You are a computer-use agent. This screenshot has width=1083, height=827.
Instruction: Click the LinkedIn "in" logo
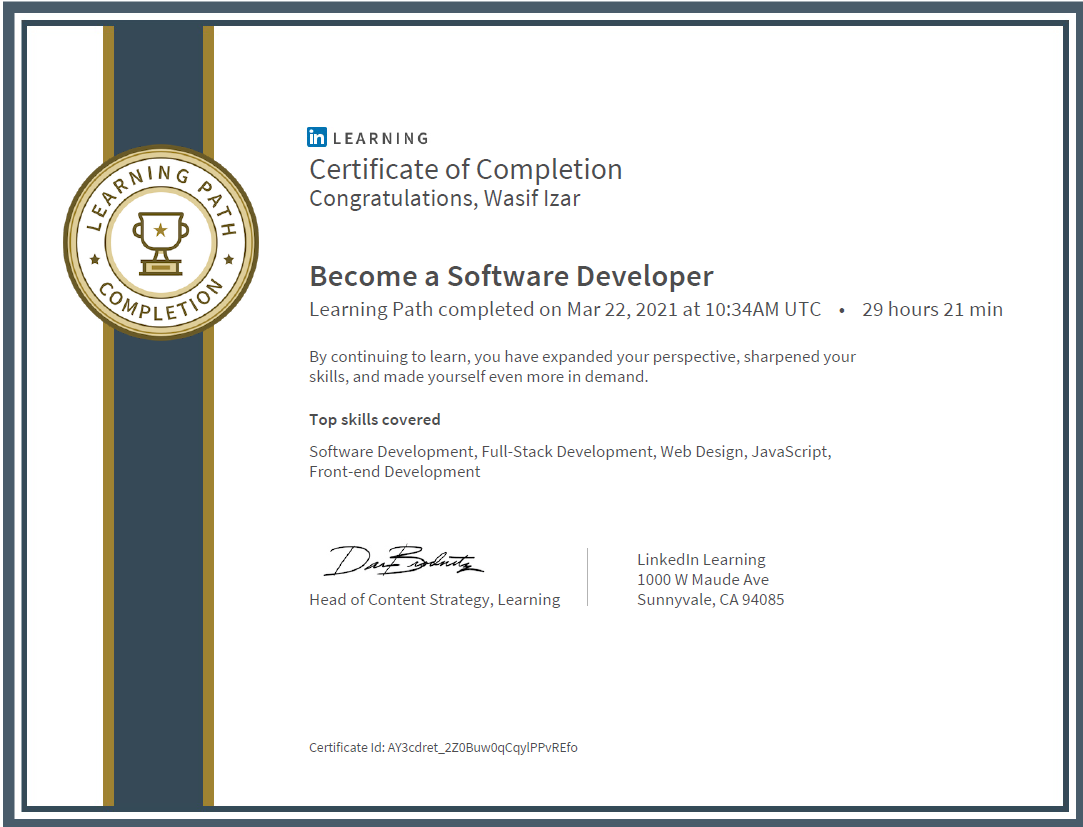tap(318, 138)
